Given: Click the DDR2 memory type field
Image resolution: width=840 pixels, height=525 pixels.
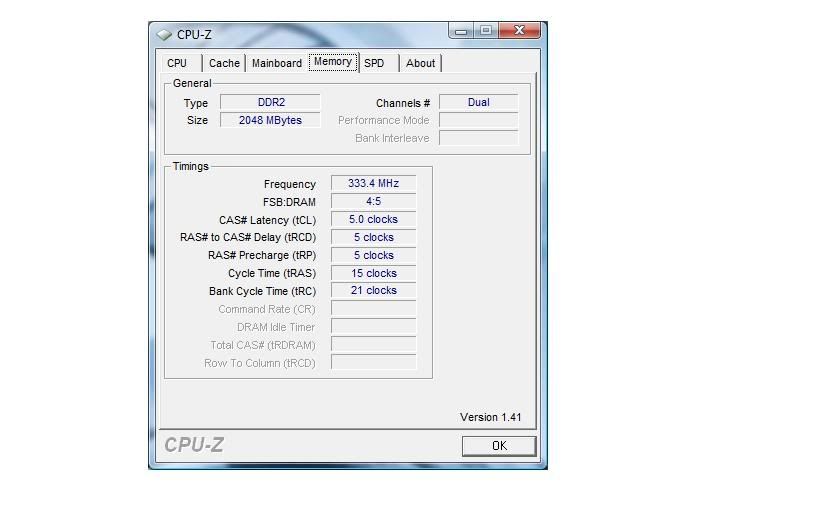Looking at the screenshot, I should [271, 102].
